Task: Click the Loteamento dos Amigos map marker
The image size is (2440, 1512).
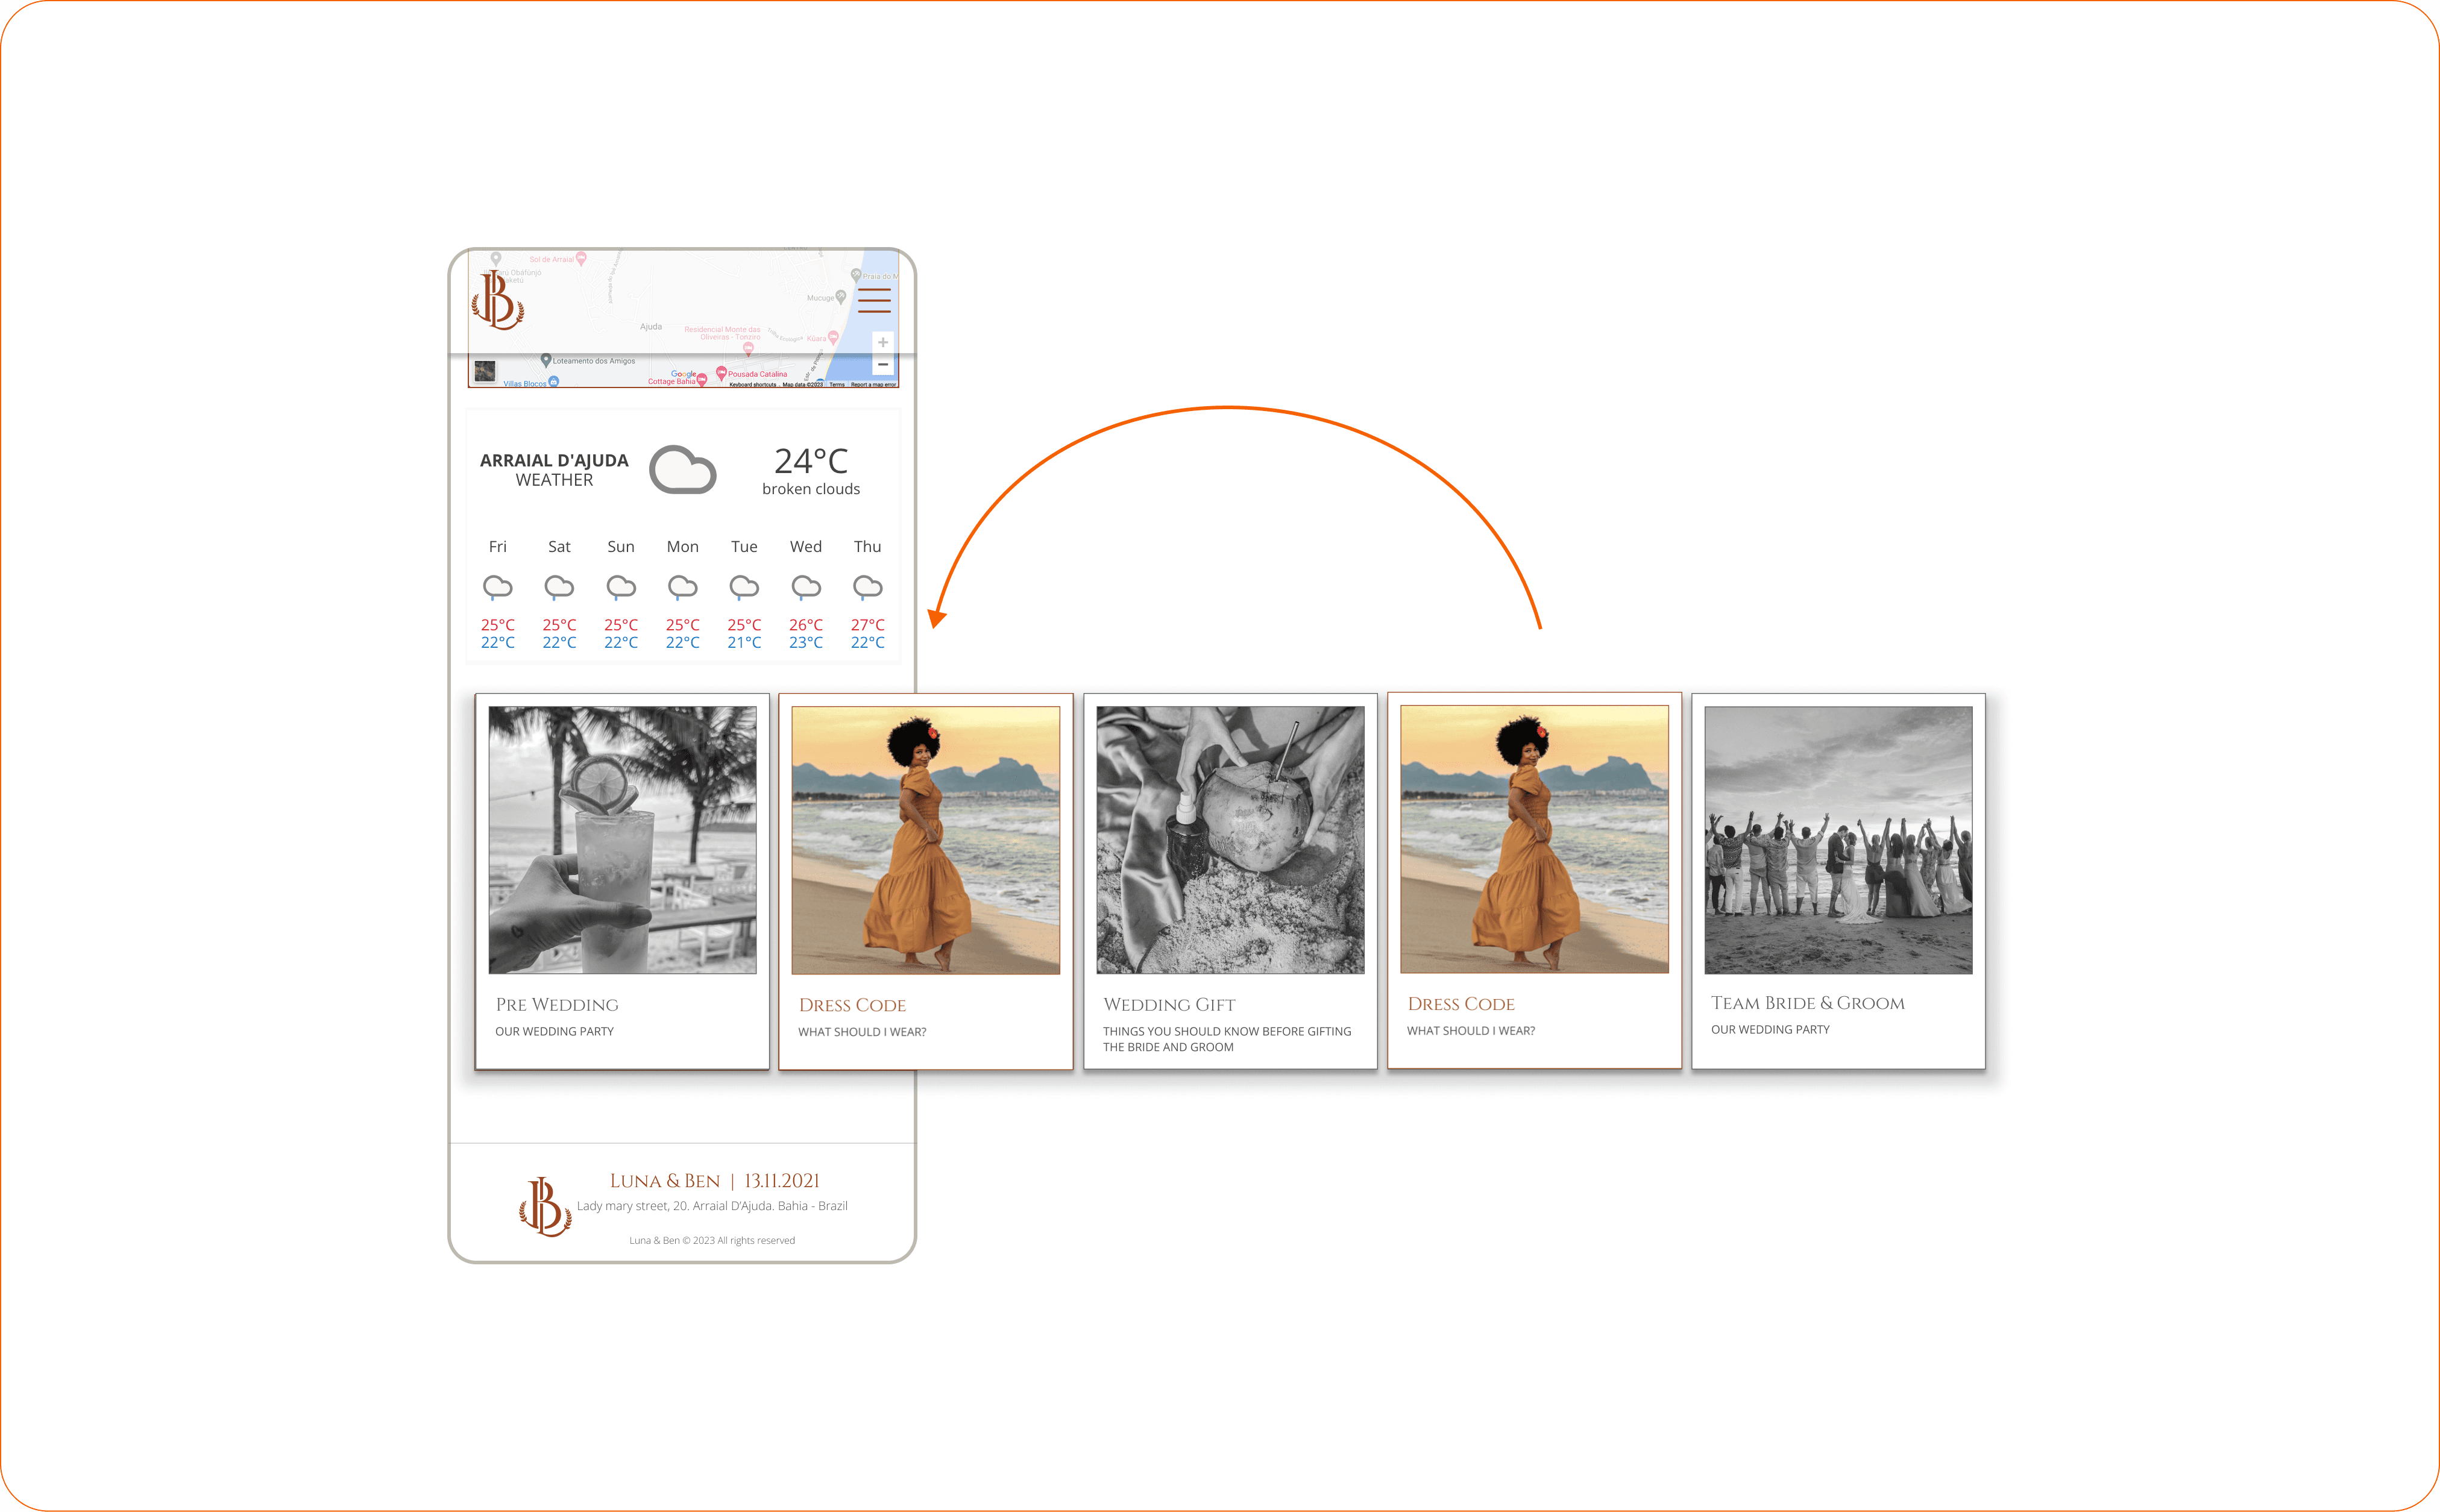Action: click(x=546, y=360)
